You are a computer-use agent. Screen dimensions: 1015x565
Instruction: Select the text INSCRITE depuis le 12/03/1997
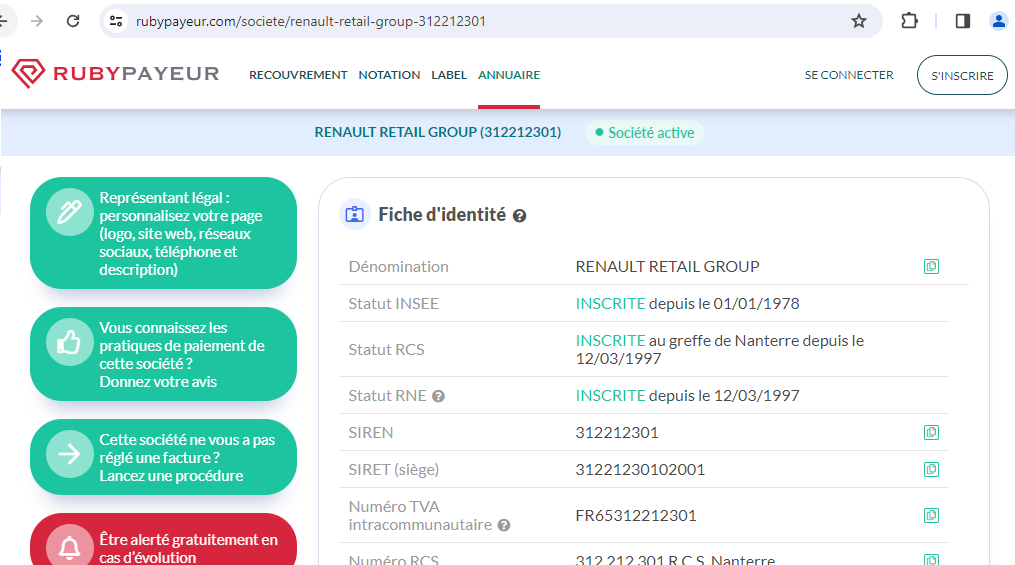(x=687, y=395)
